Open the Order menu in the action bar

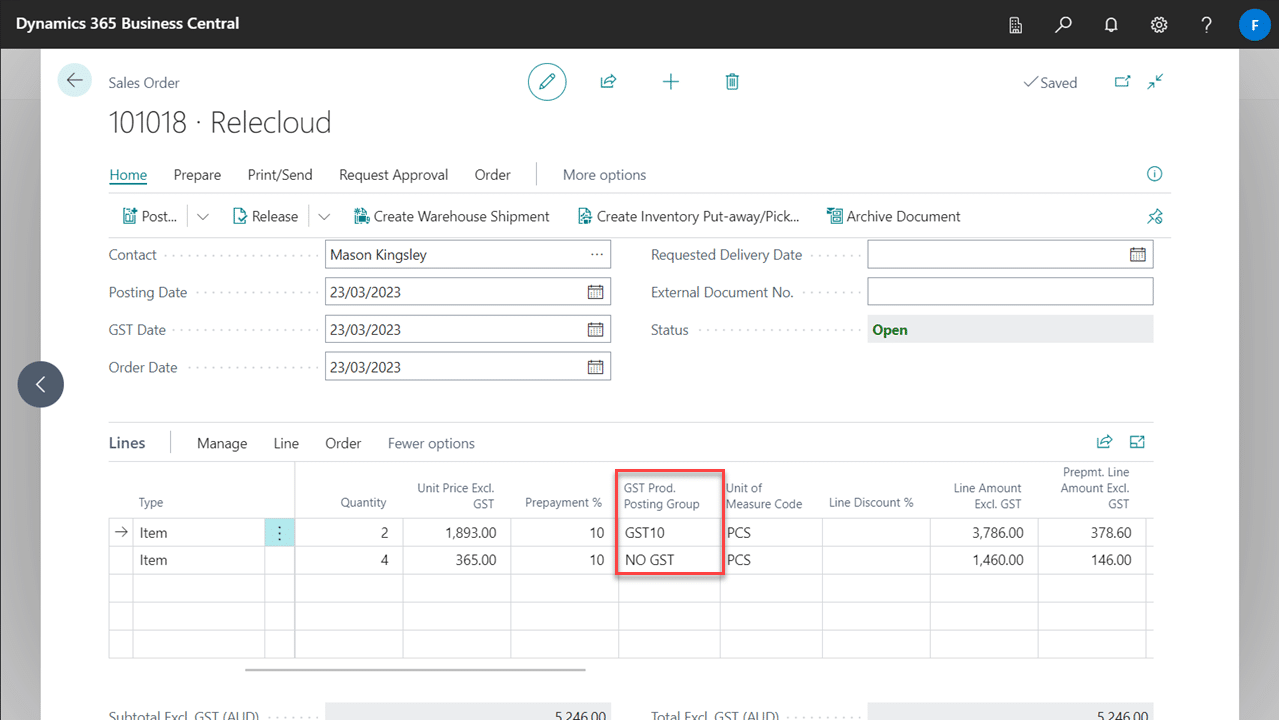click(x=492, y=175)
